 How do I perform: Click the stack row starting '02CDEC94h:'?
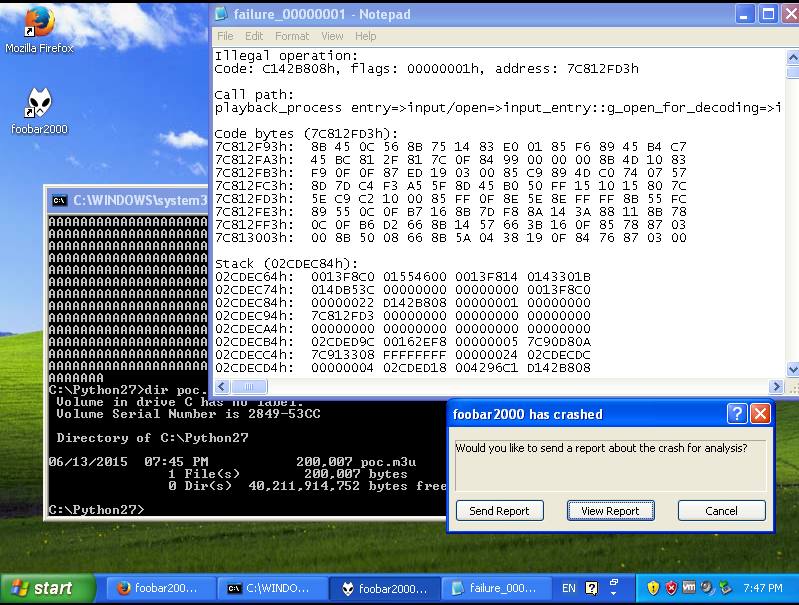(403, 315)
